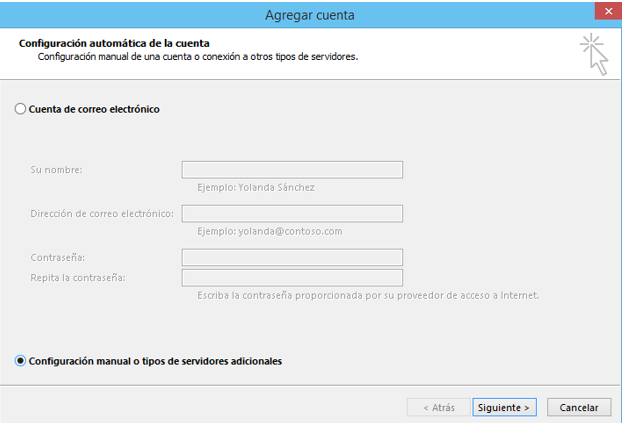623x423 pixels.
Task: Go back with the Atrás button
Action: (438, 407)
